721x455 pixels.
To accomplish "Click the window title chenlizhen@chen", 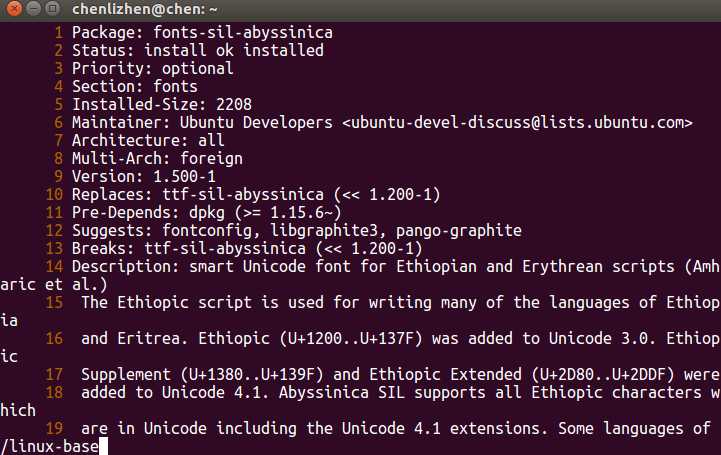I will point(144,9).
